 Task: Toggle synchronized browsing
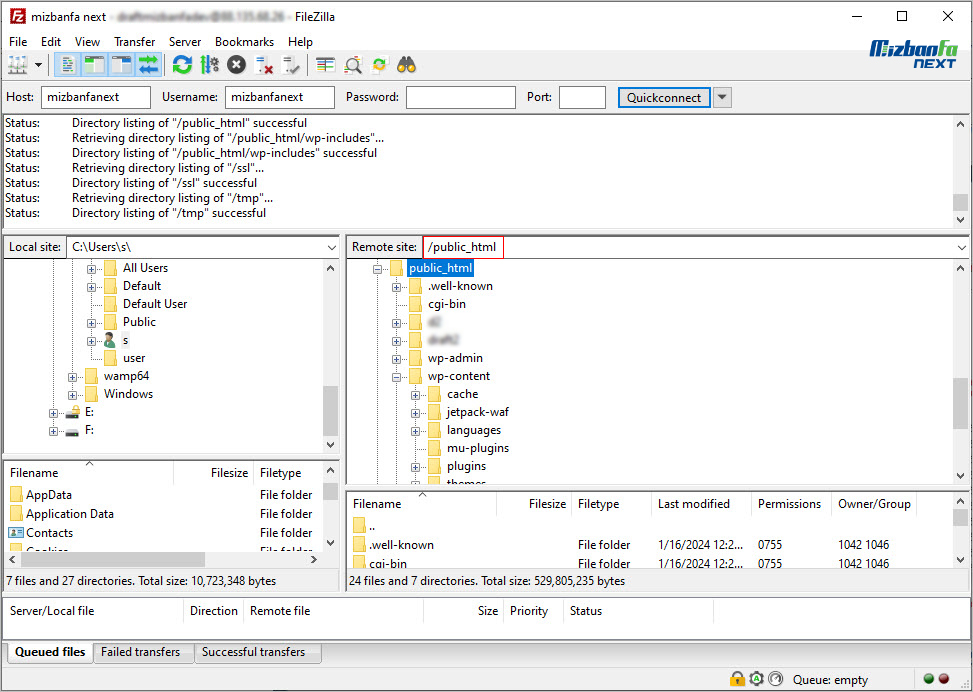(379, 65)
